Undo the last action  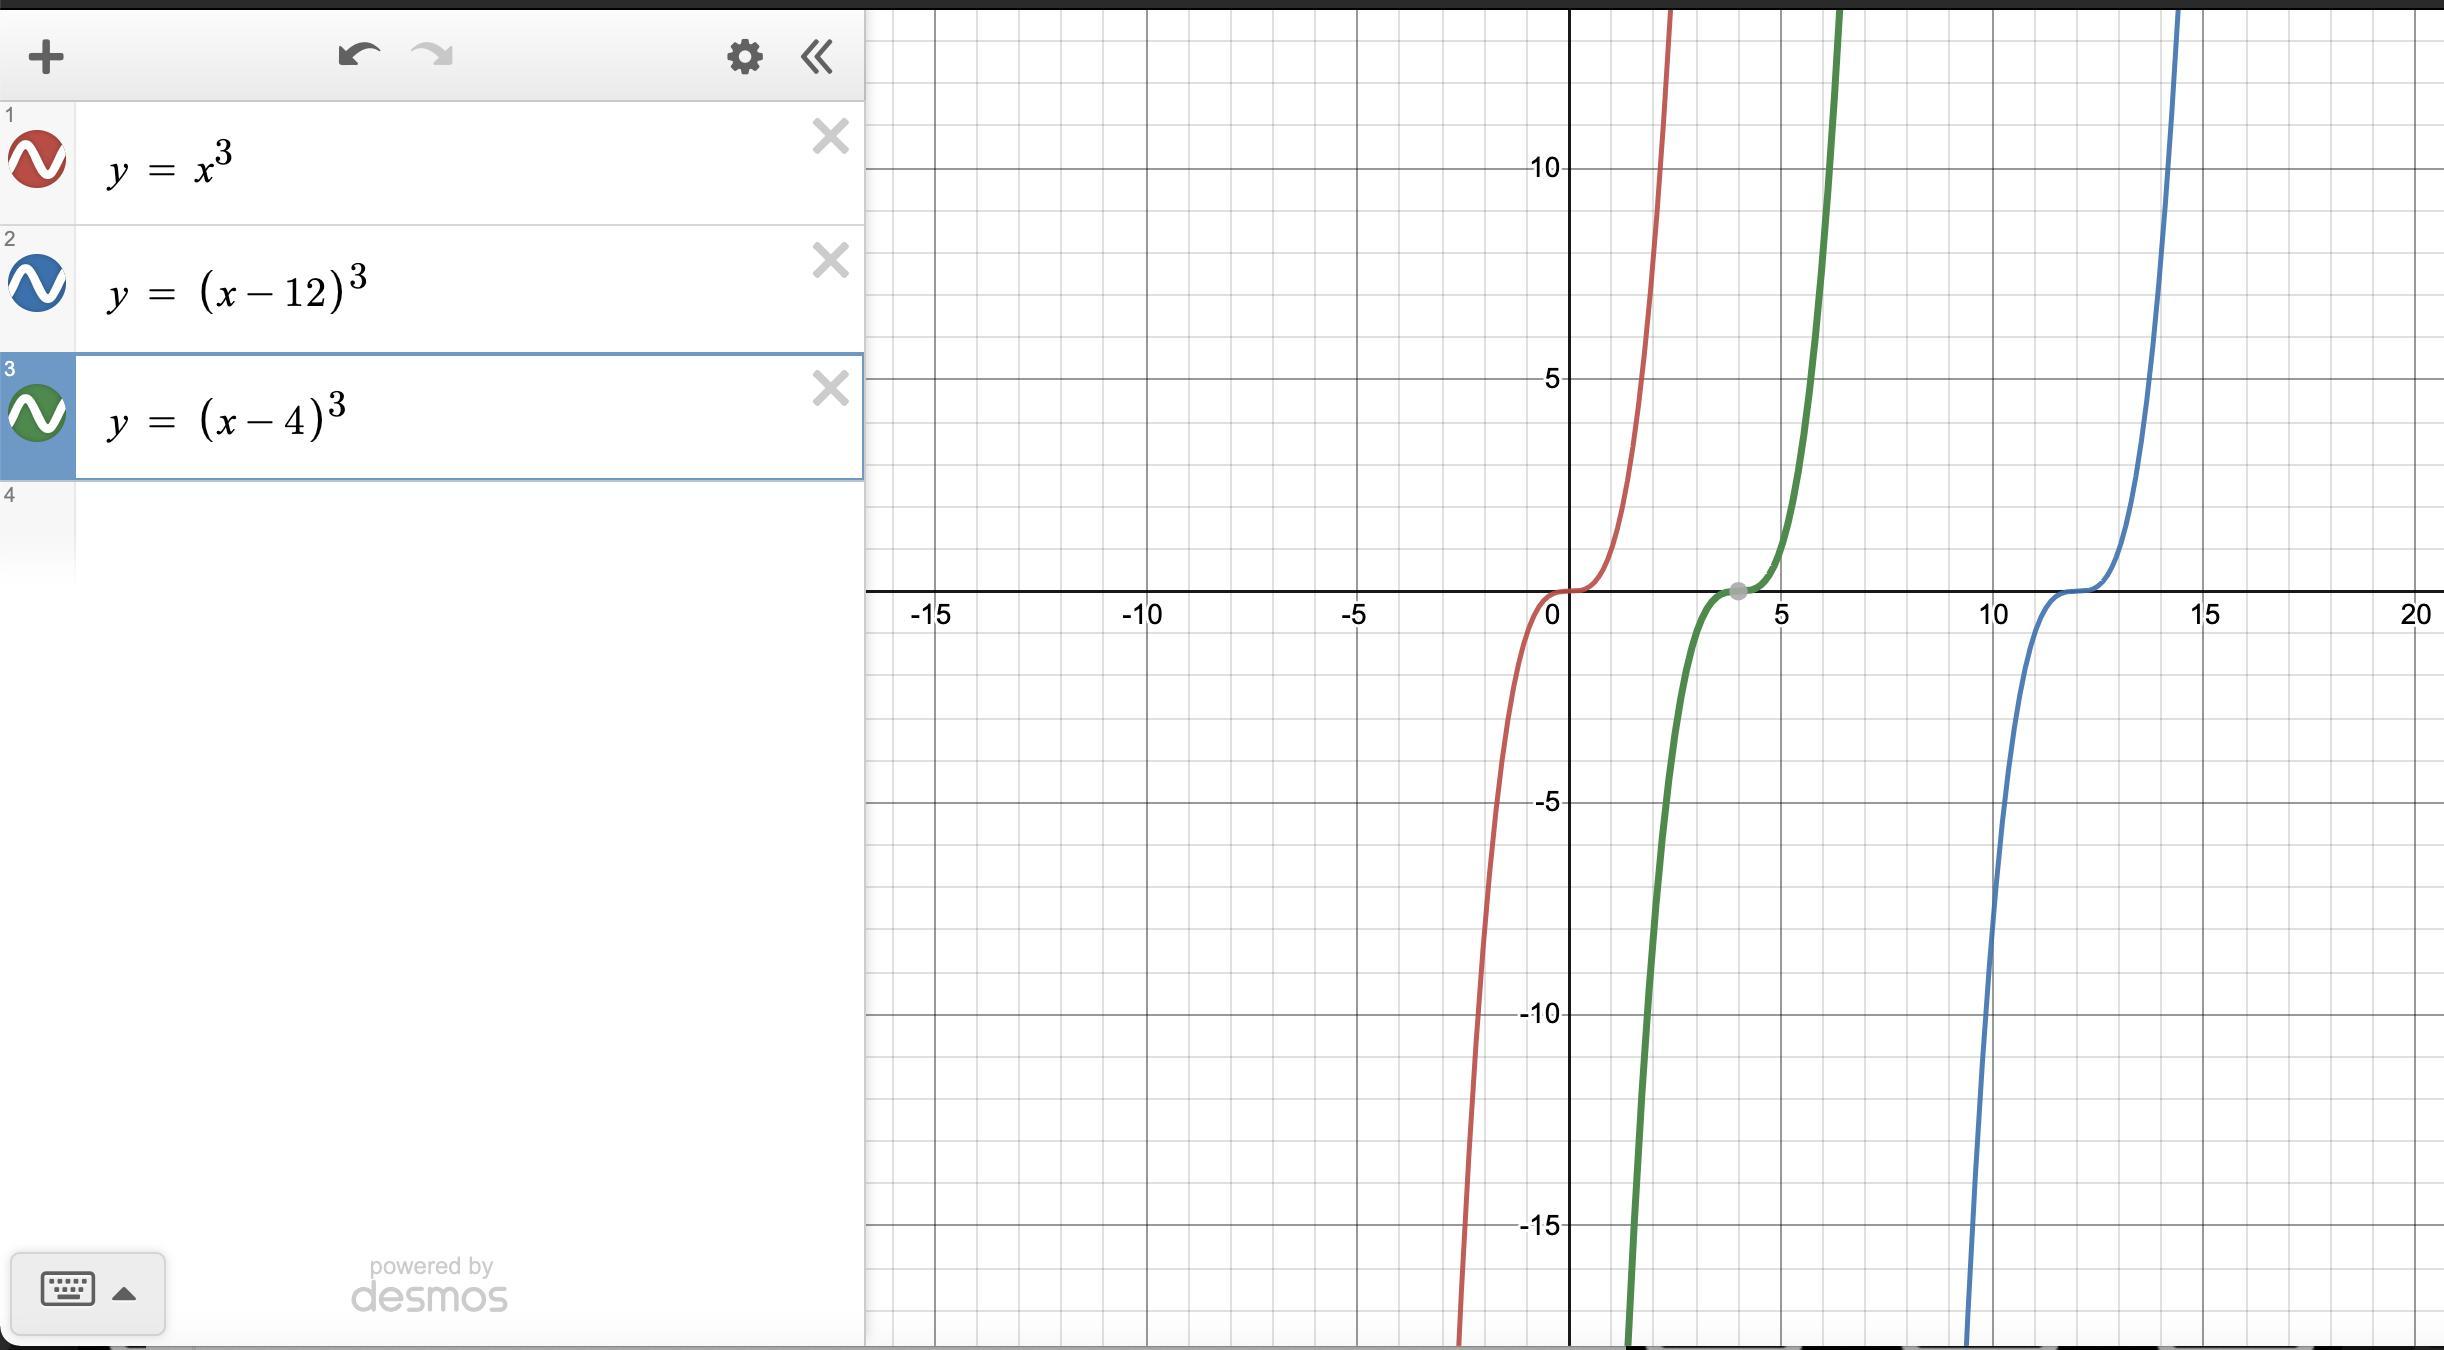point(358,55)
